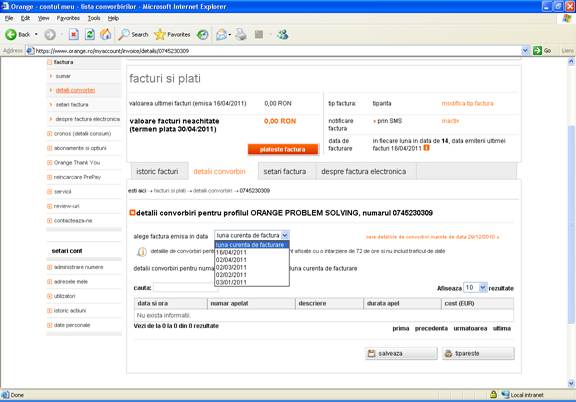
Task: Open the File menu
Action: coord(9,18)
